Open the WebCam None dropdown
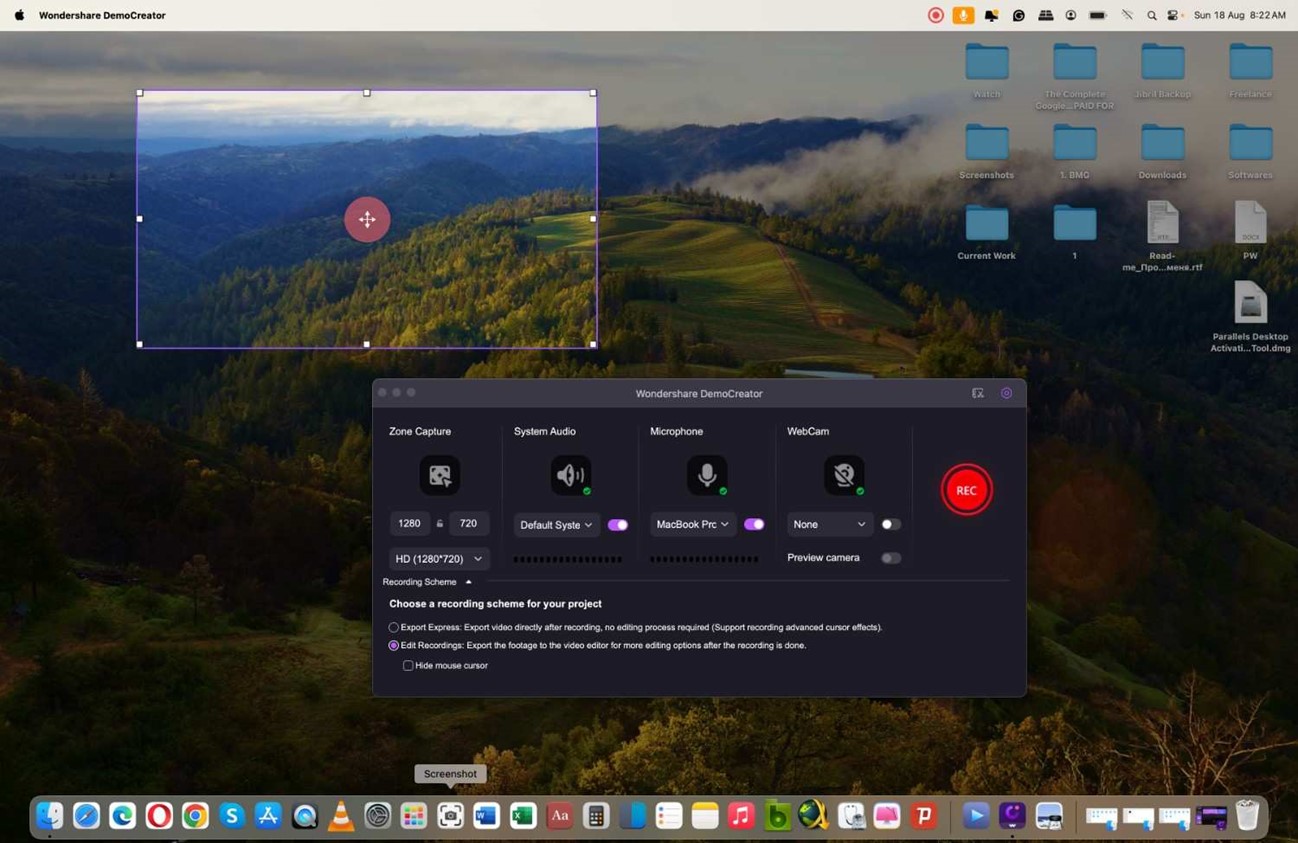Image resolution: width=1298 pixels, height=843 pixels. click(x=829, y=524)
